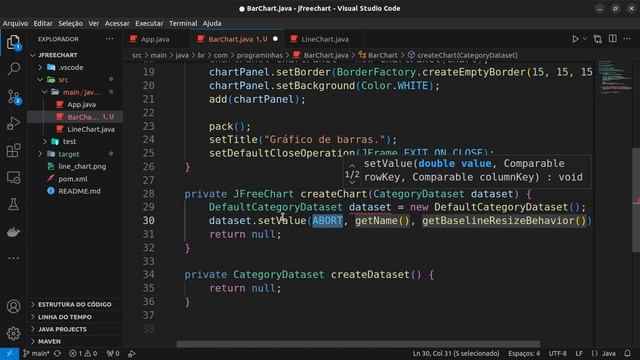Open the Explorer view in the activity bar
640x360 pixels.
click(x=13, y=42)
